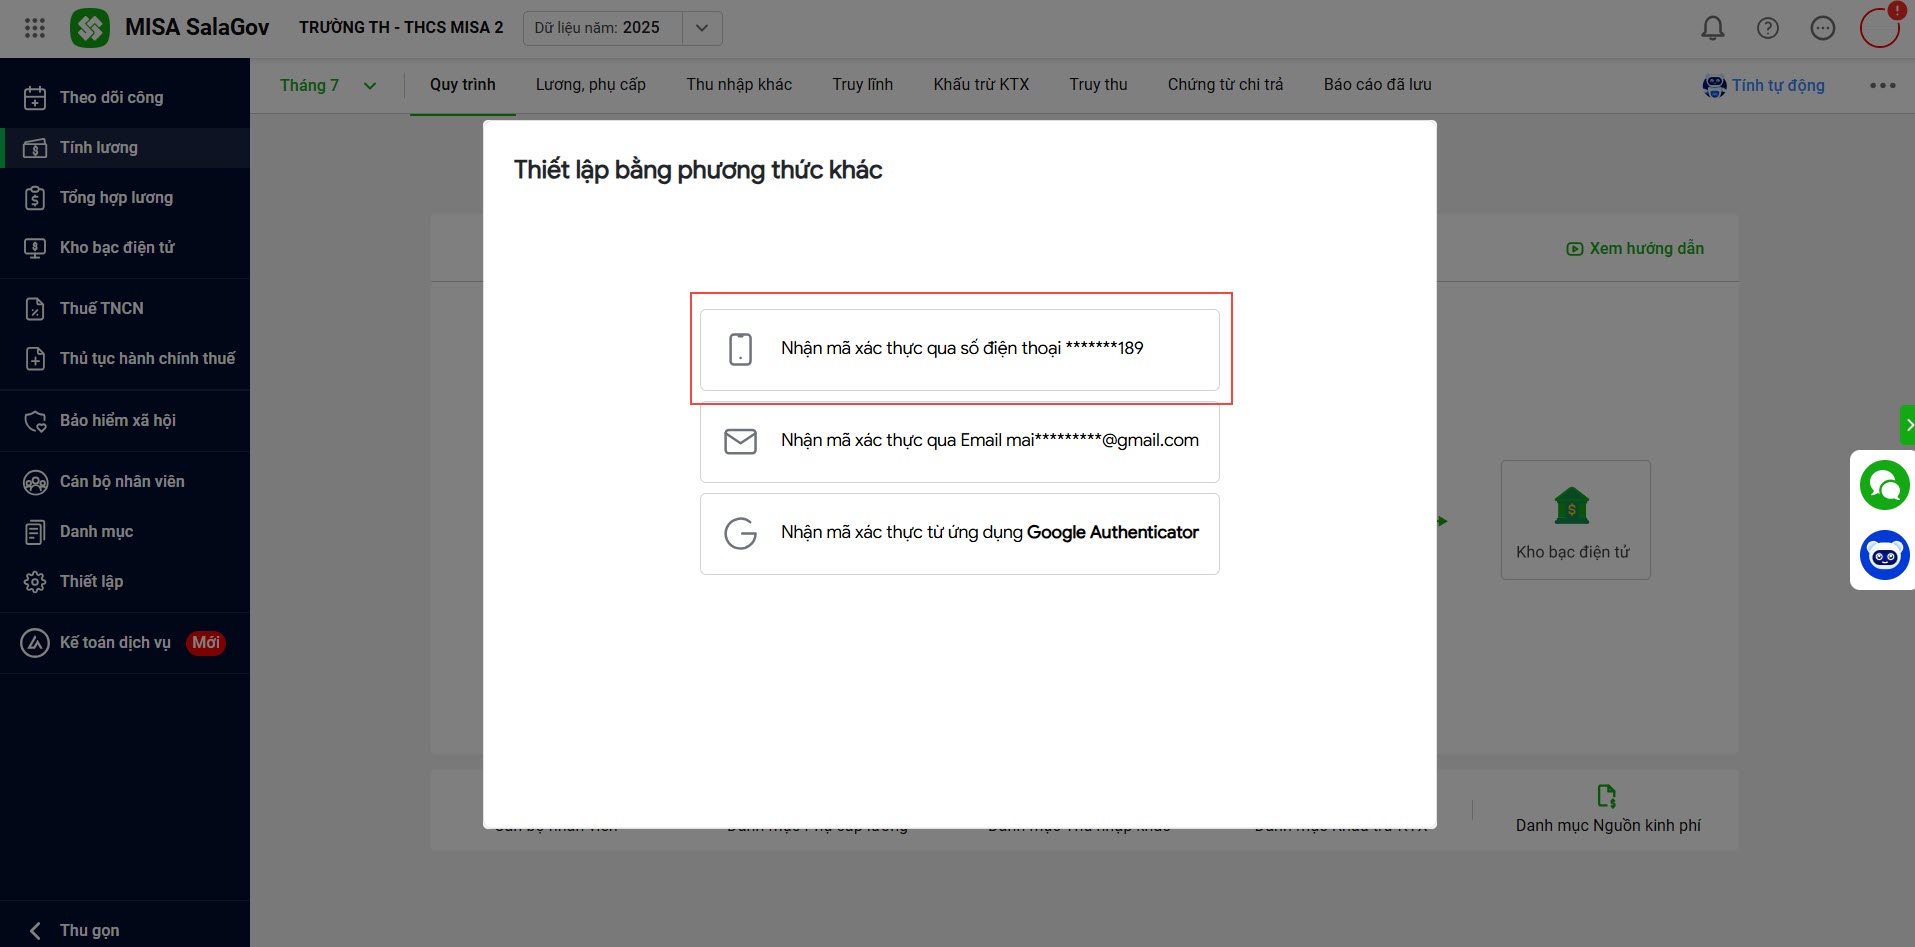Image resolution: width=1915 pixels, height=947 pixels.
Task: Open the notifications bell icon
Action: [1713, 28]
